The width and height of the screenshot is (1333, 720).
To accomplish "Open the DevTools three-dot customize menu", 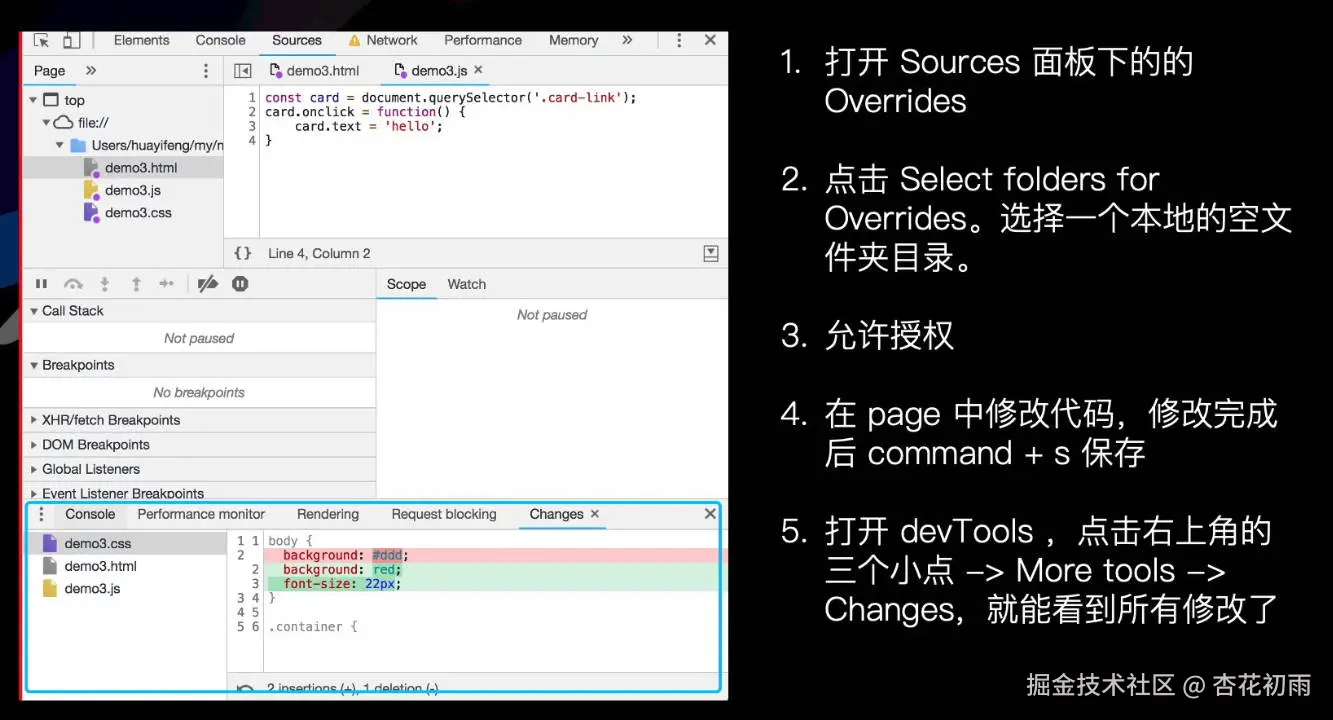I will tap(679, 41).
